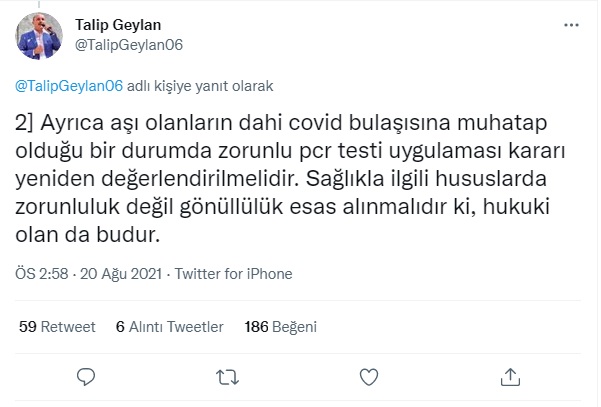Retweet this tweet using the arrows icon

(228, 376)
